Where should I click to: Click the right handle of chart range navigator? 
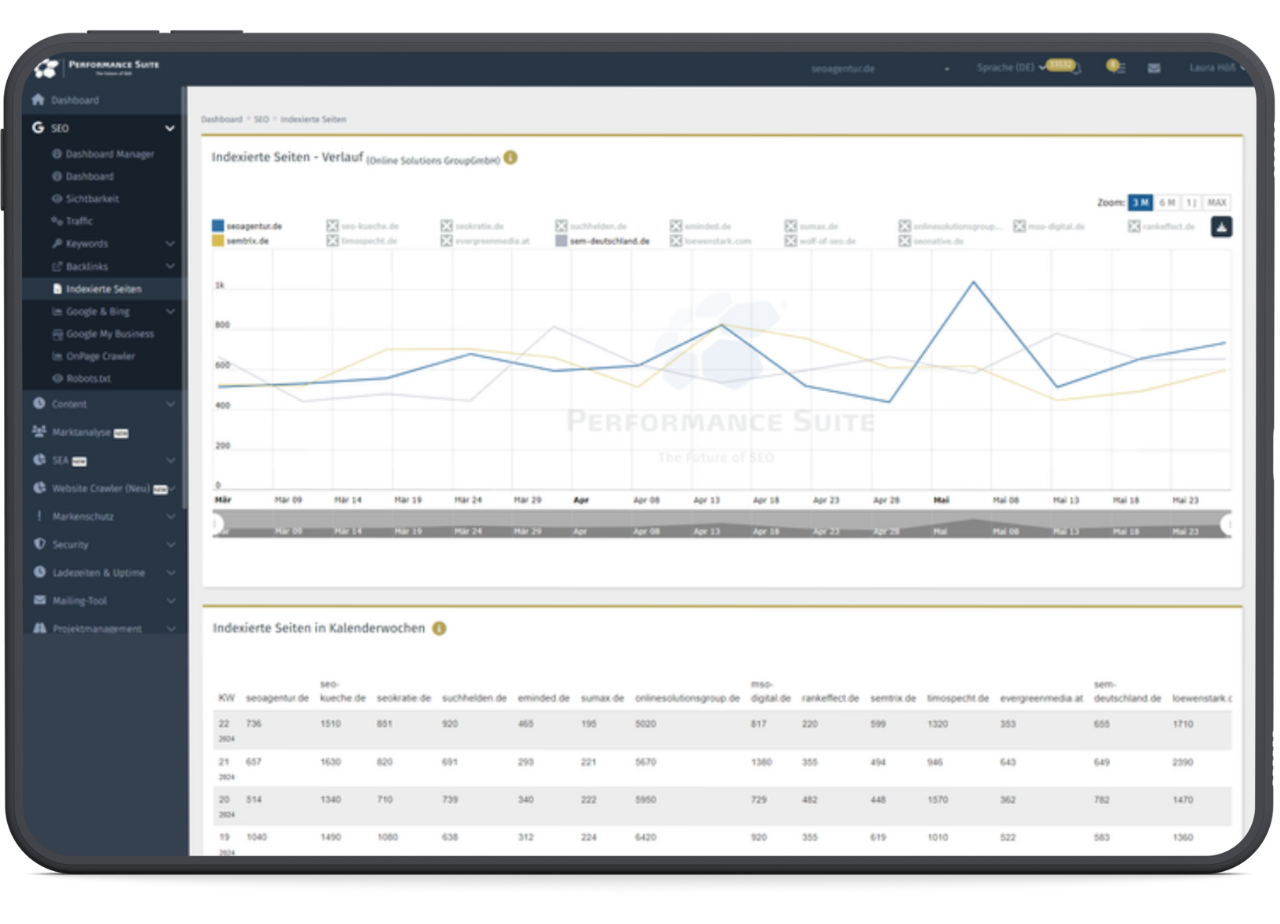[1228, 523]
